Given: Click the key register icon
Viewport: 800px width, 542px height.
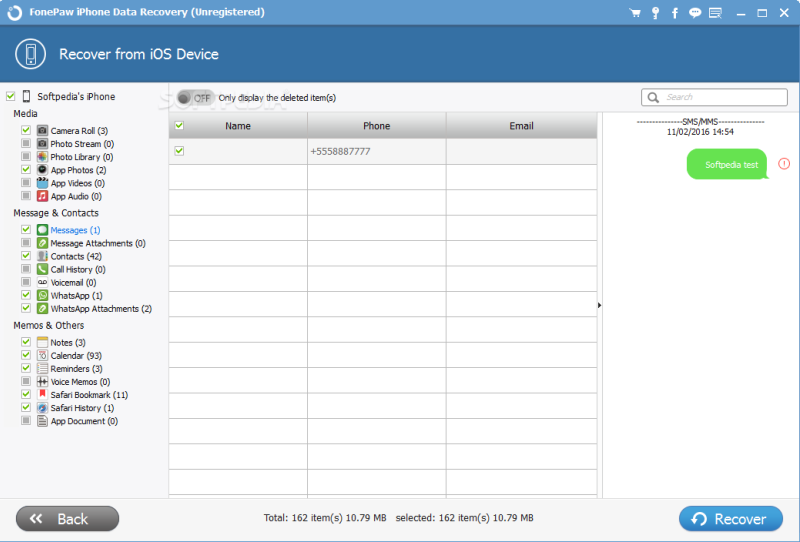Looking at the screenshot, I should point(655,13).
